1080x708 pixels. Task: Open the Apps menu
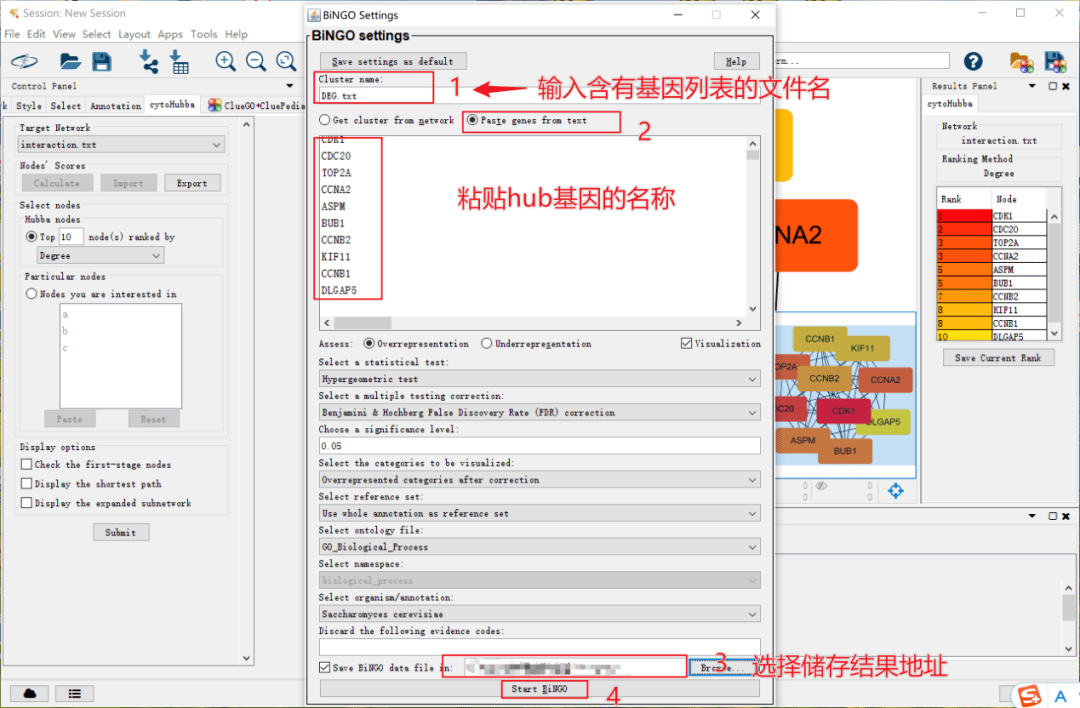coord(170,34)
